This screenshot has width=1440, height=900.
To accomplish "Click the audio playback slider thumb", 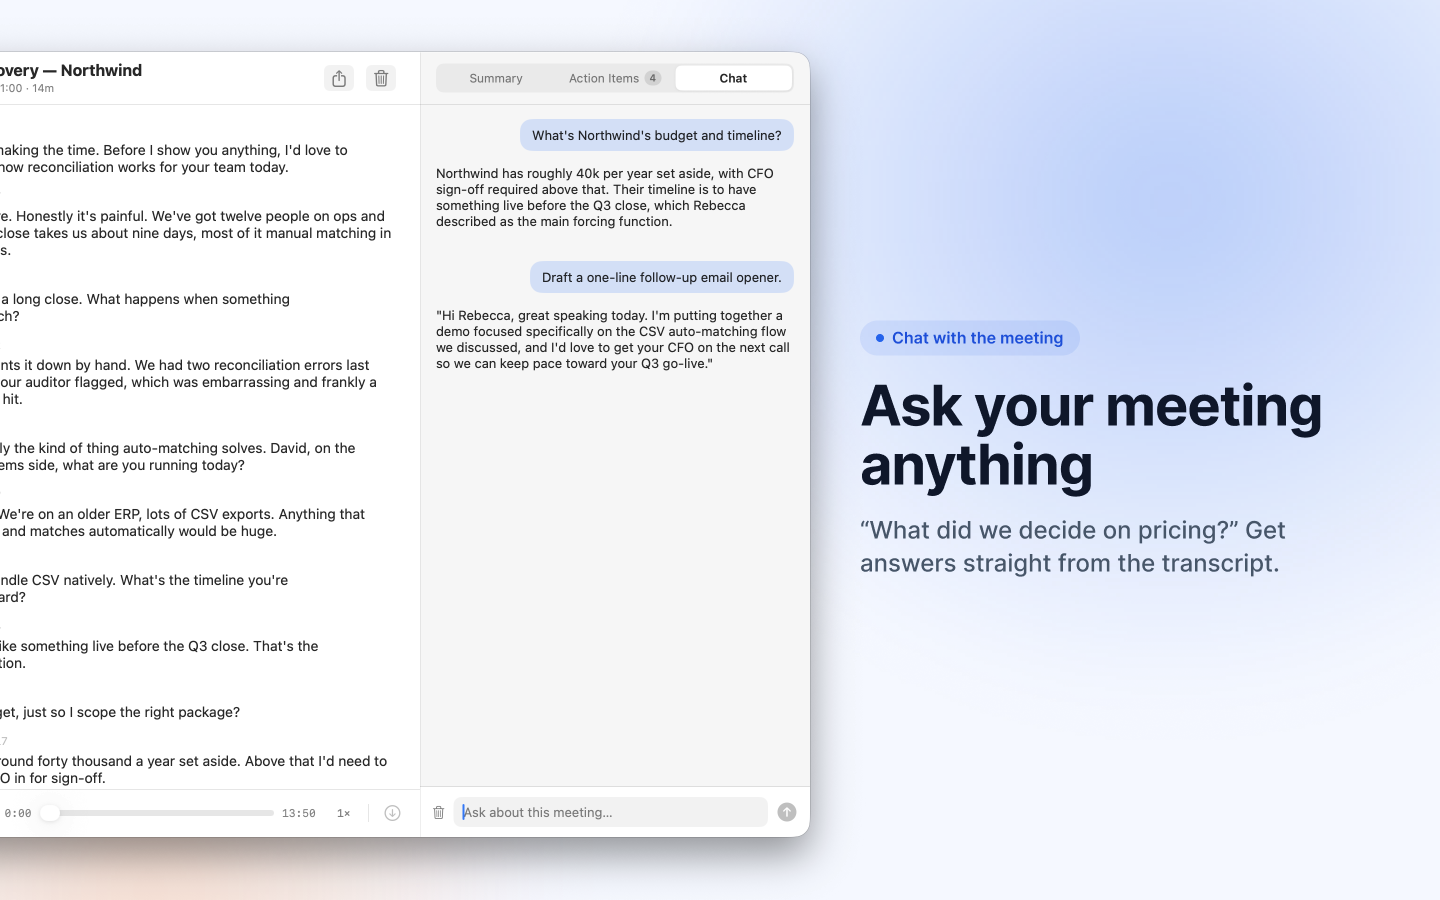I will (49, 813).
